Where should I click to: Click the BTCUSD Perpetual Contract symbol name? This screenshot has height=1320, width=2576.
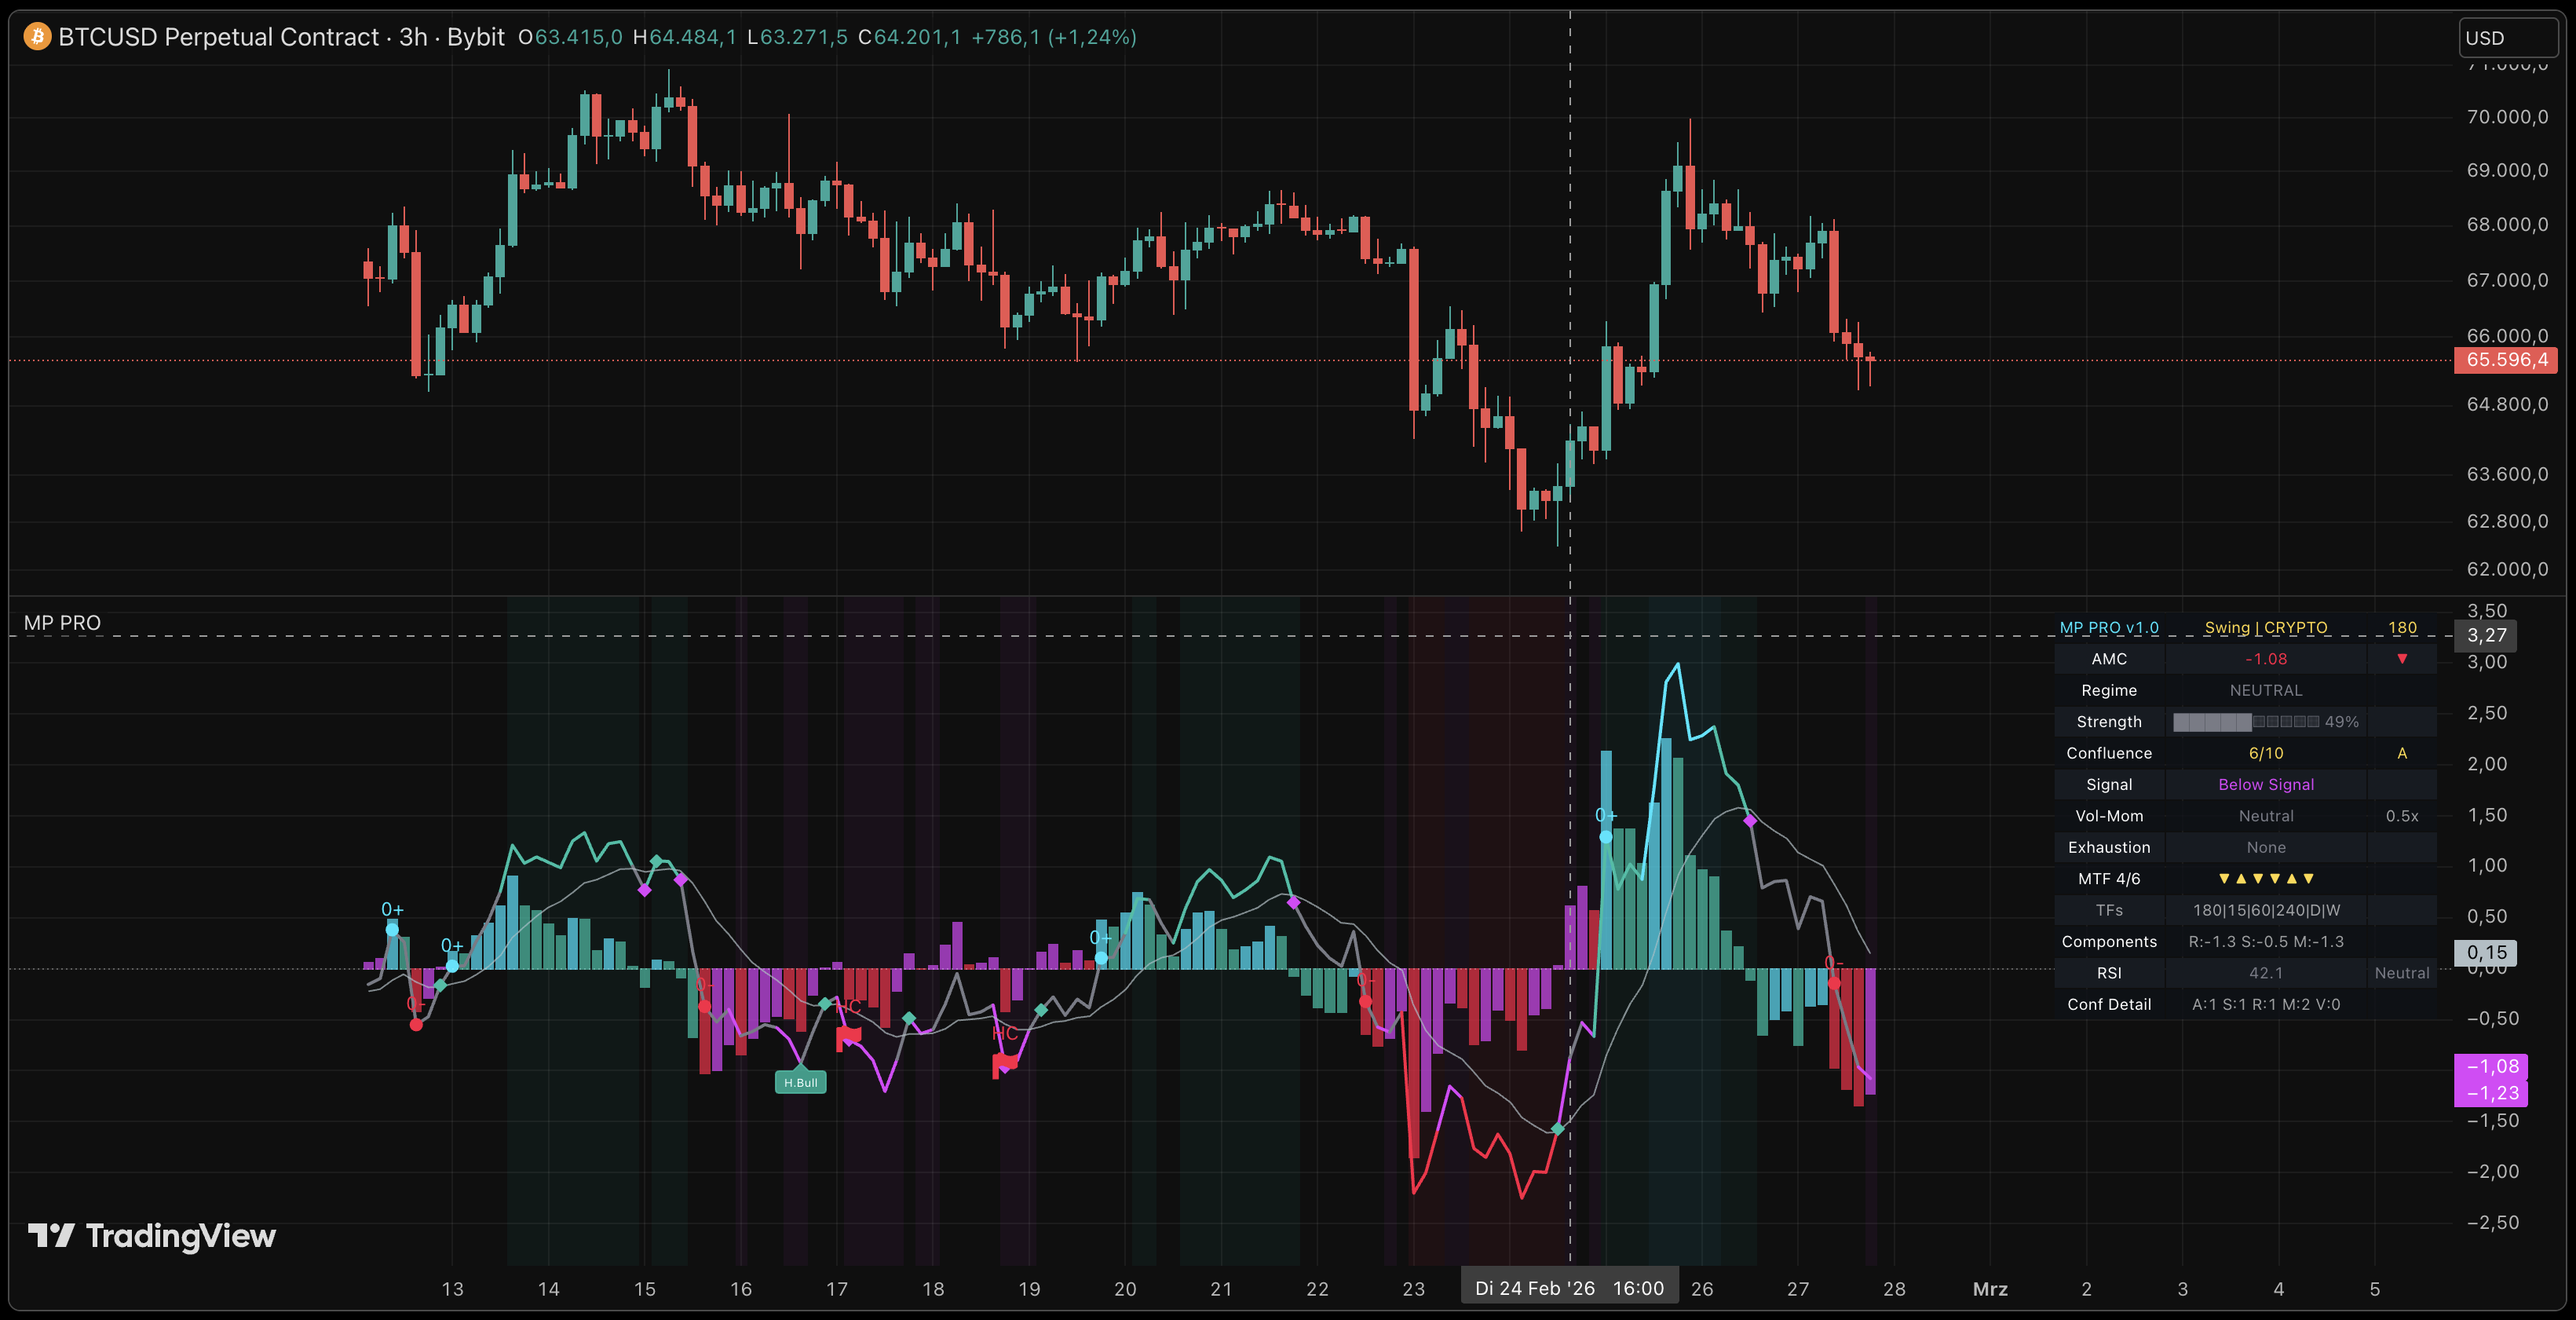pyautogui.click(x=215, y=37)
